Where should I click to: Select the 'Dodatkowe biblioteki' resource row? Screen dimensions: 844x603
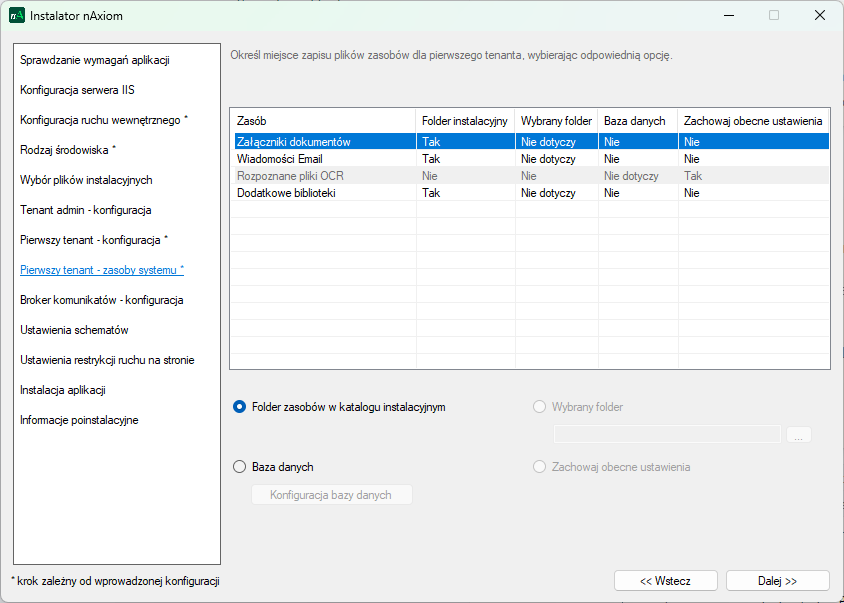tap(285, 193)
